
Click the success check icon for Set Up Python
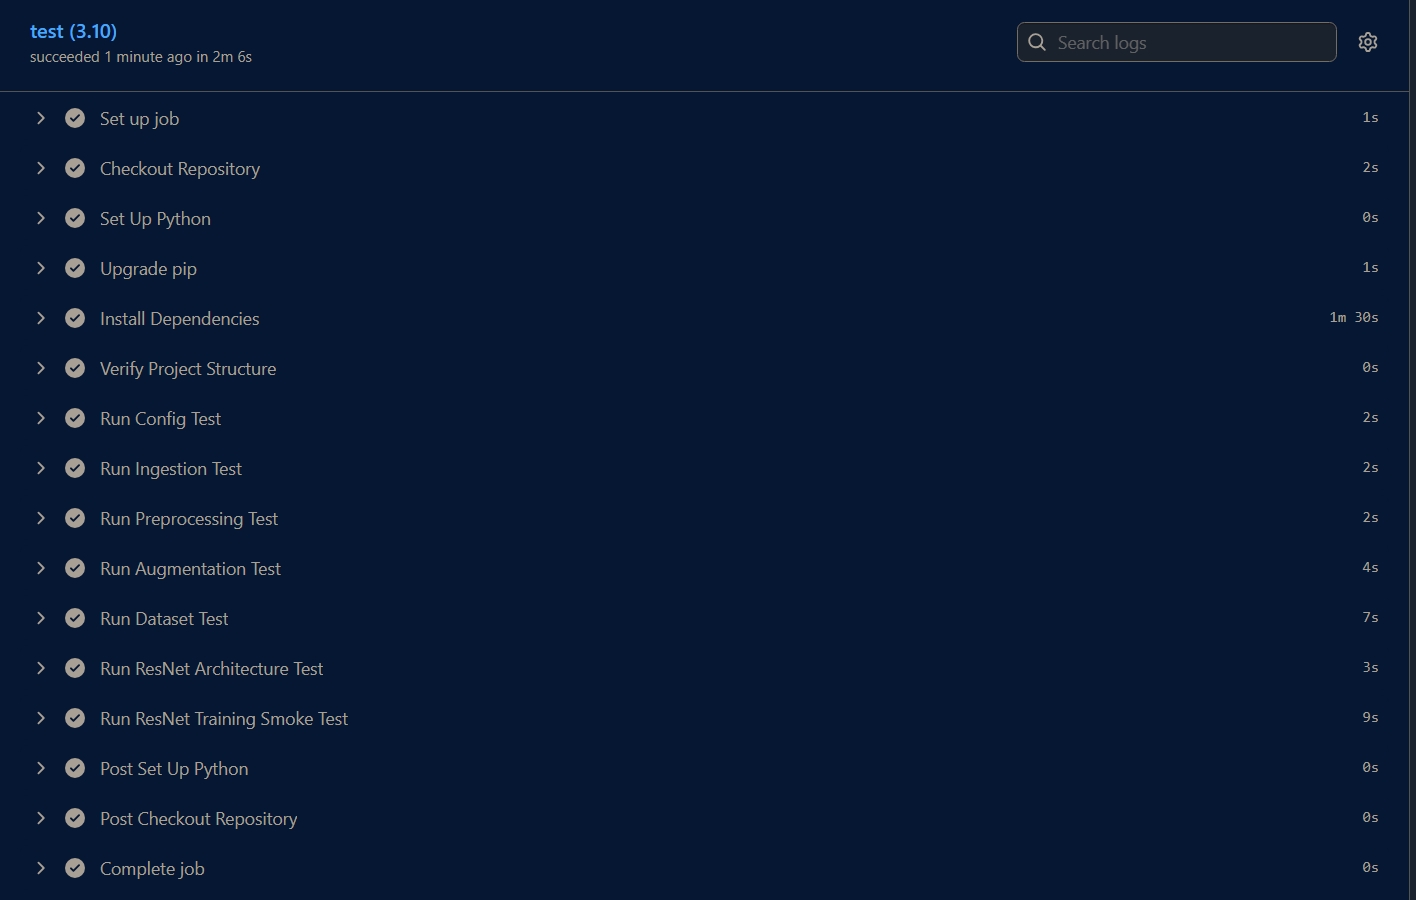coord(75,218)
